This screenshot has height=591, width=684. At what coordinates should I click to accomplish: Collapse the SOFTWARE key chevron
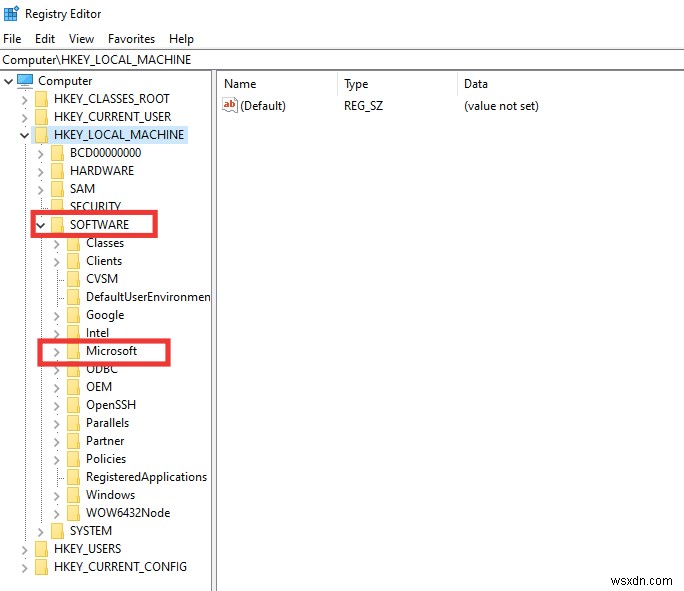[41, 225]
